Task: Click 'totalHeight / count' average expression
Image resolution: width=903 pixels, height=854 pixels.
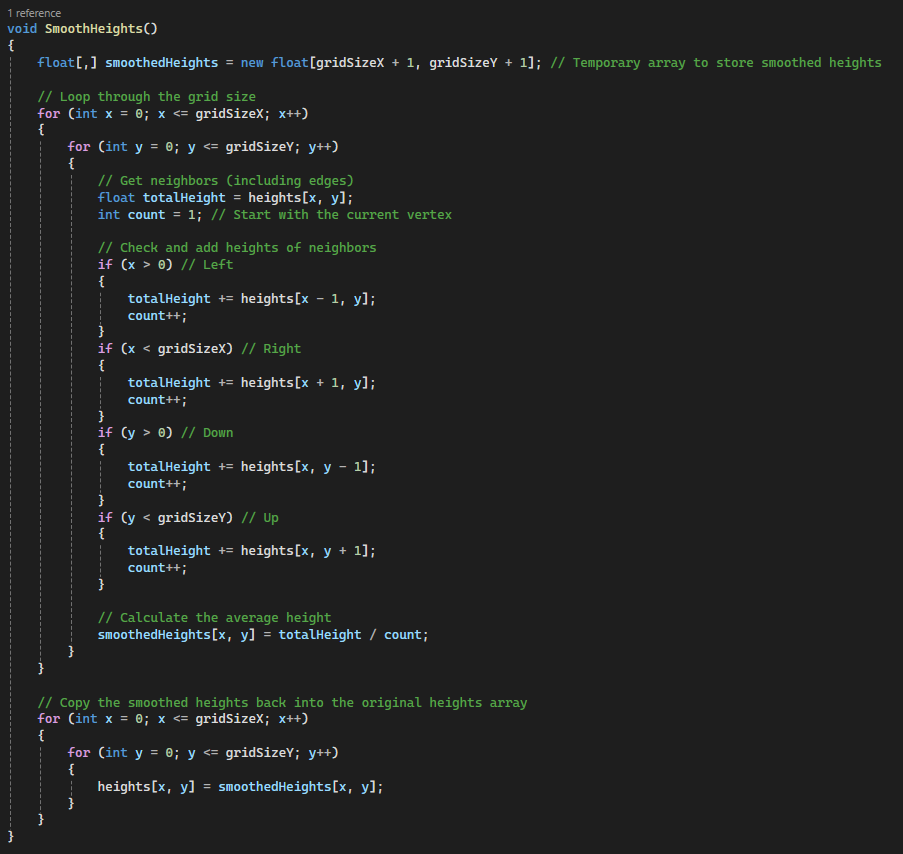Action: [x=353, y=635]
